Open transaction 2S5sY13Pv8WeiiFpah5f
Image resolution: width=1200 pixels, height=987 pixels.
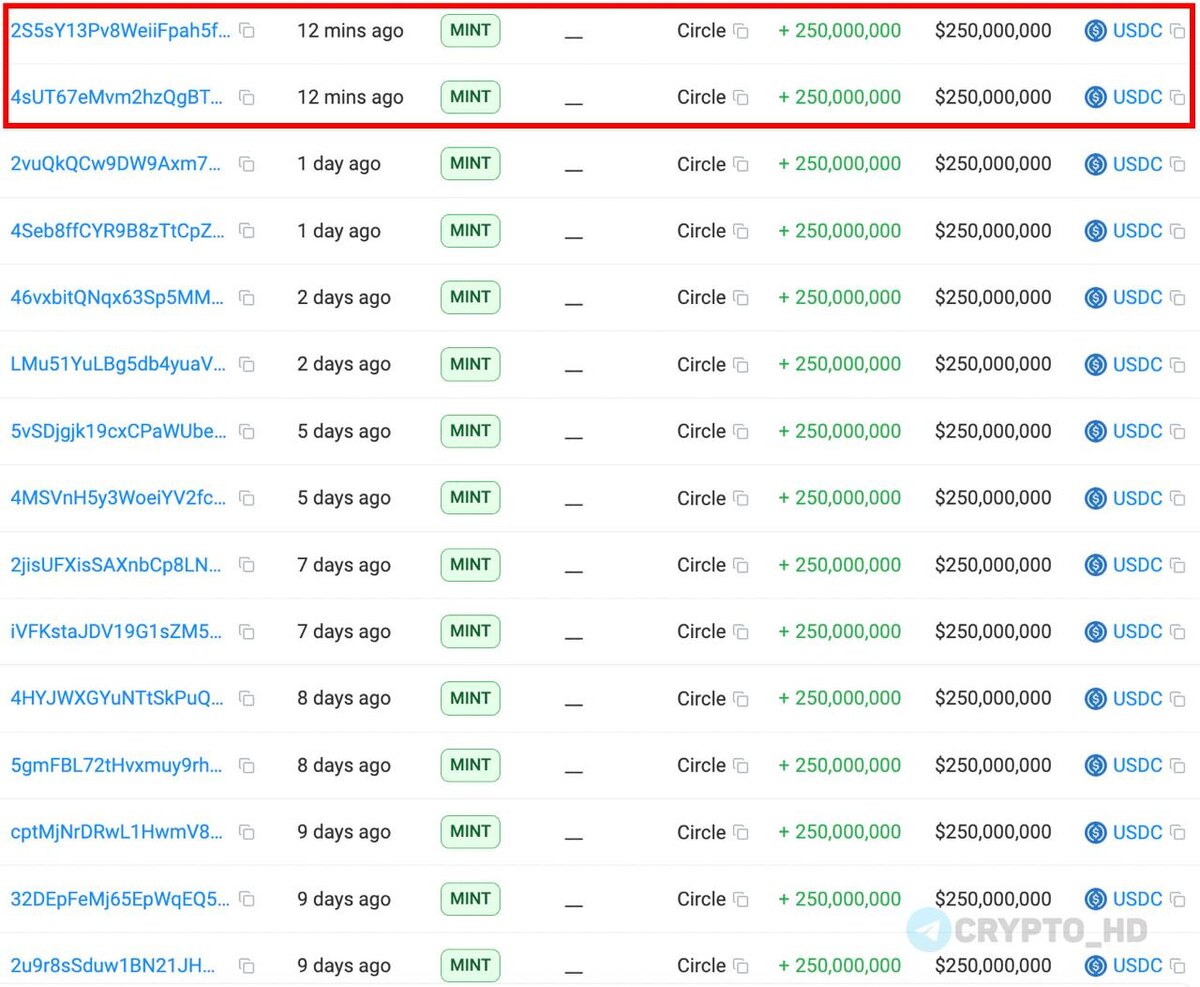pos(120,31)
